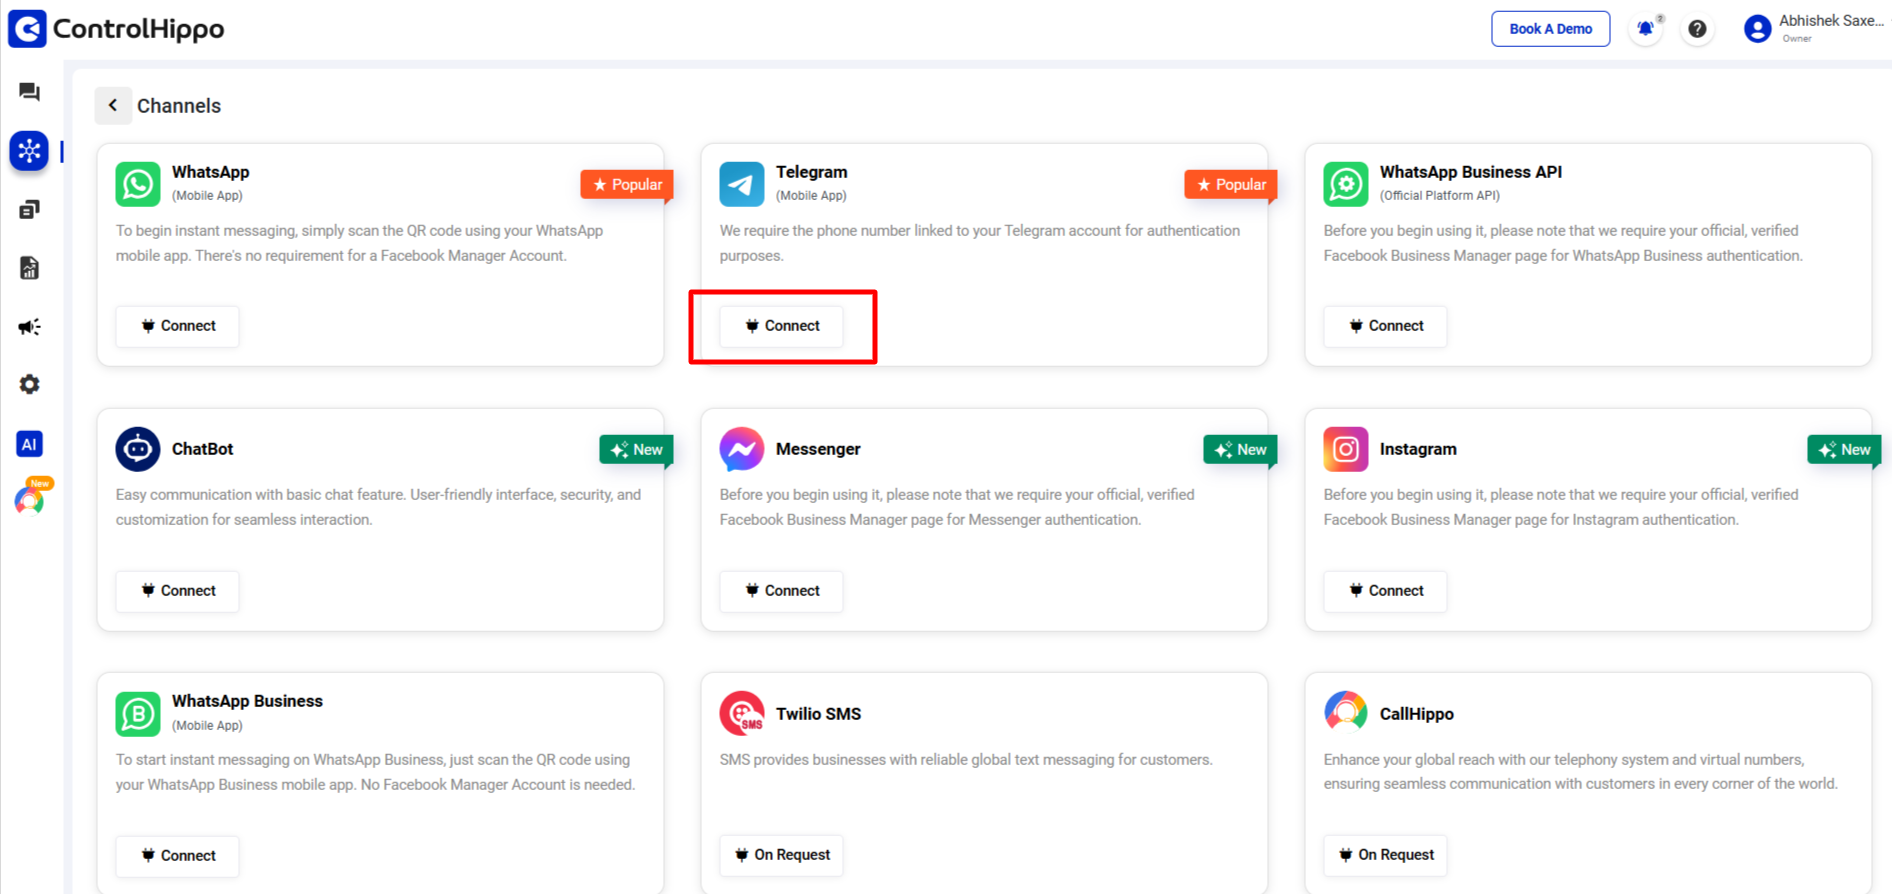Open the megaphone broadcast sidebar icon

pos(29,326)
